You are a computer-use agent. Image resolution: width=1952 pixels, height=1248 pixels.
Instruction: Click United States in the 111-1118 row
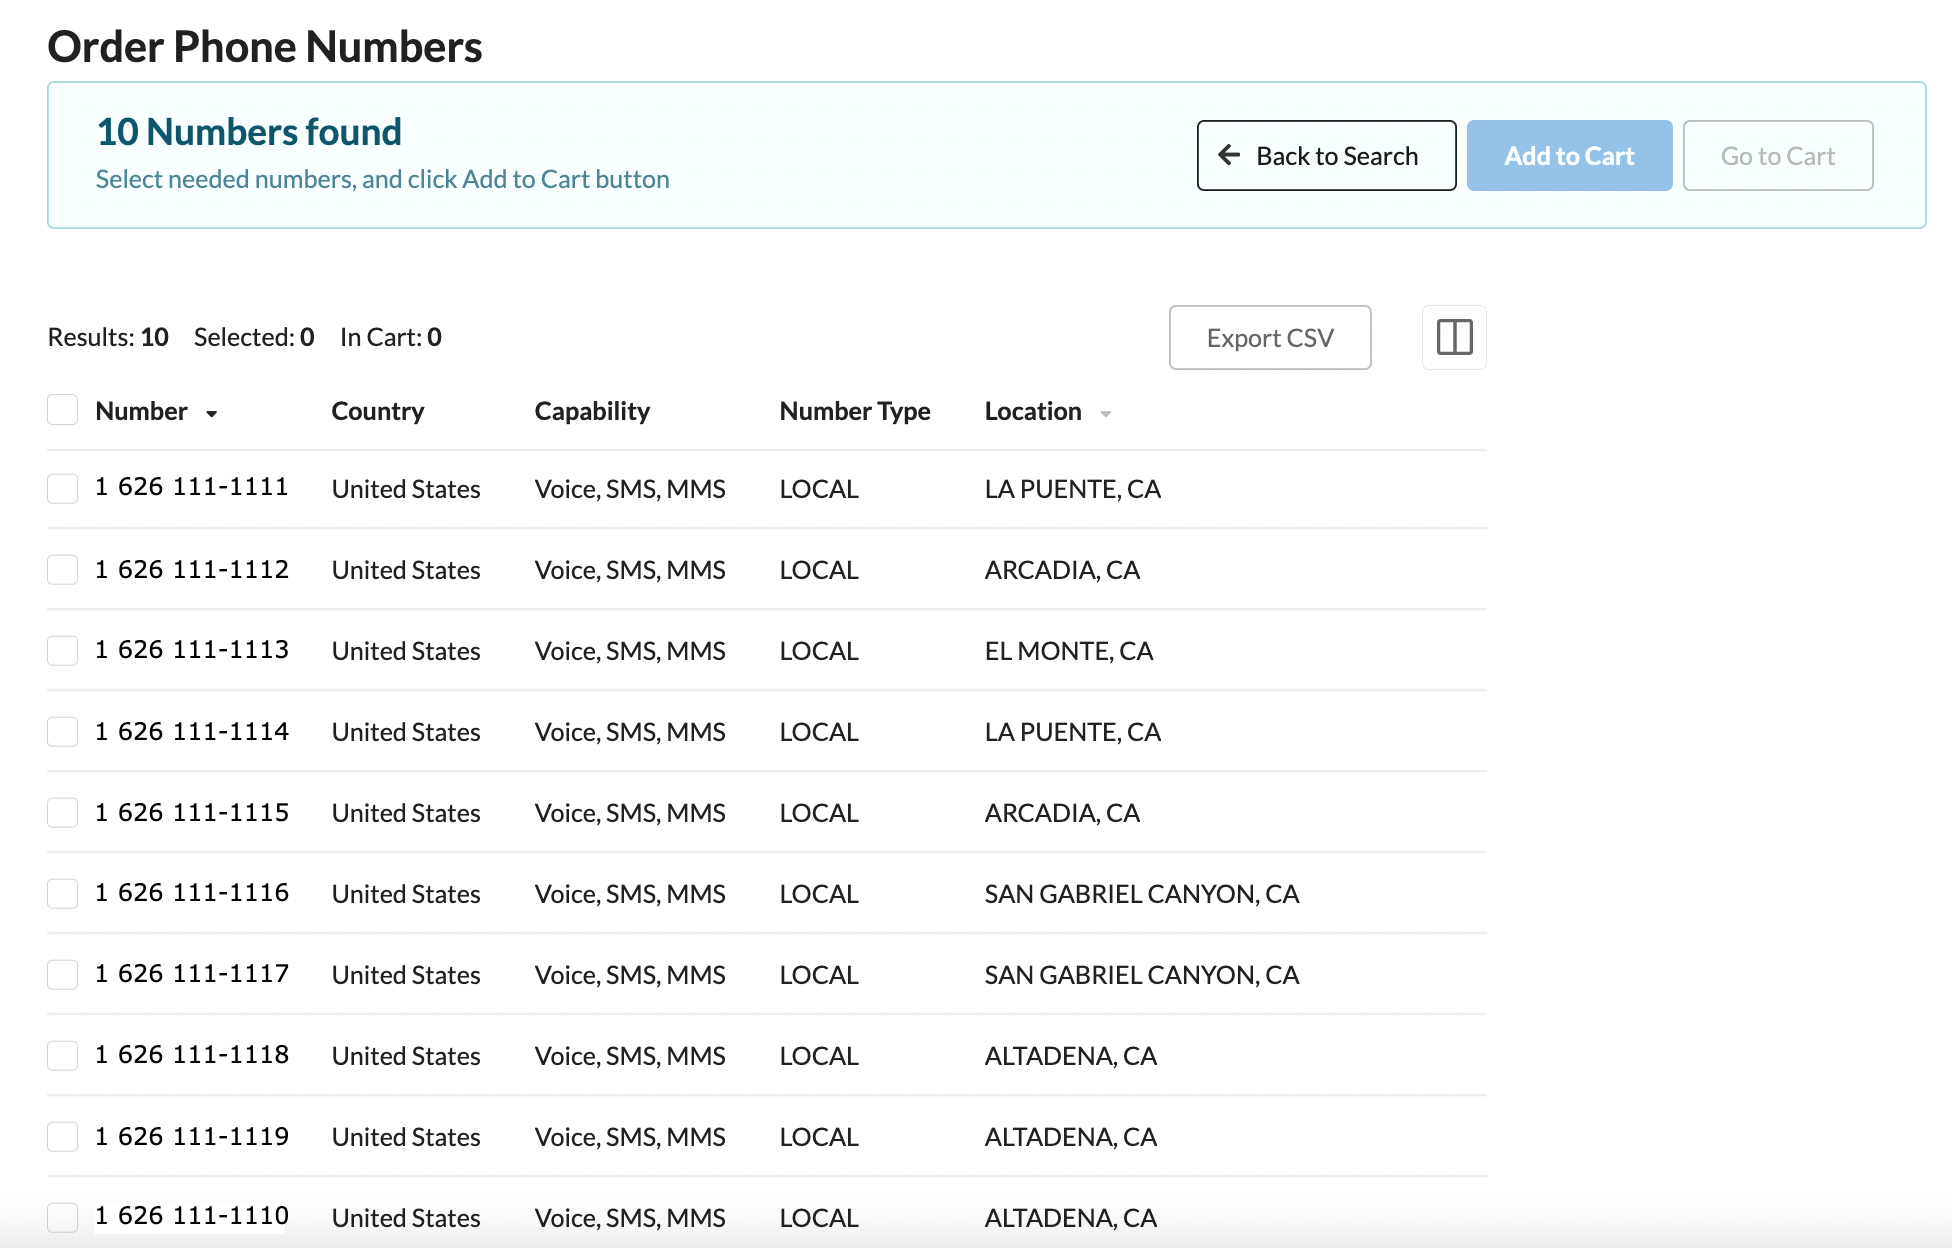[x=406, y=1056]
